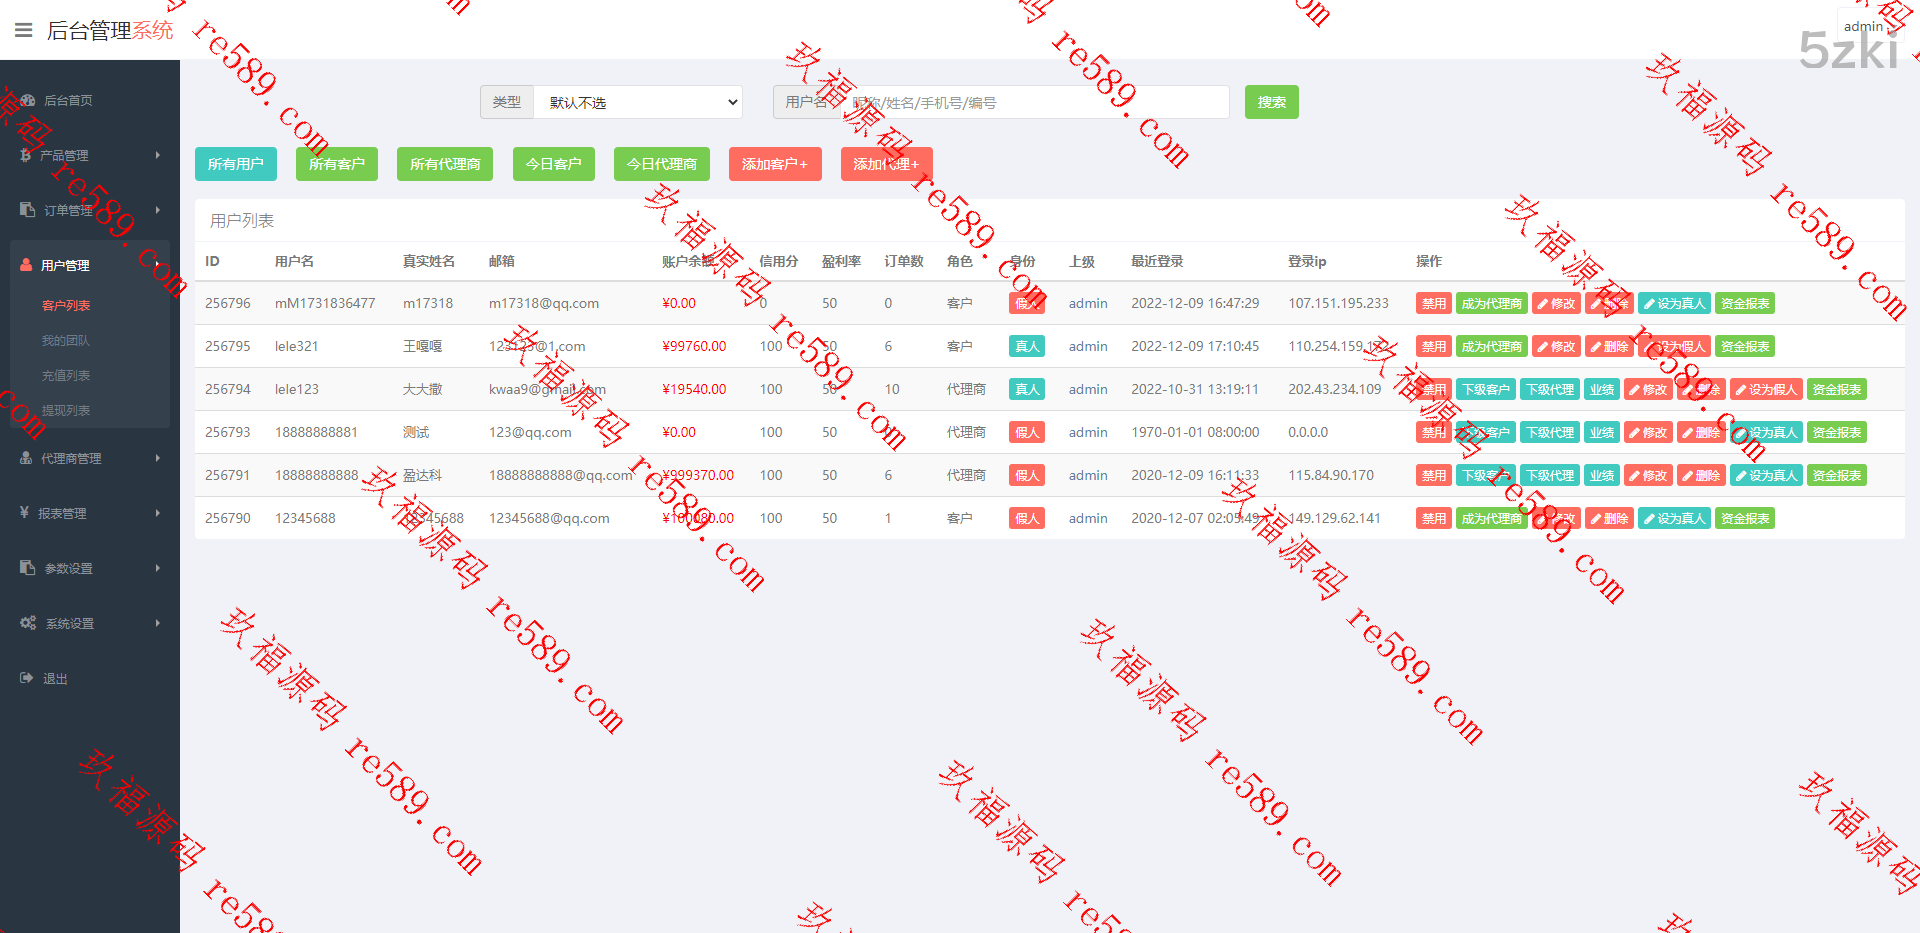1920x933 pixels.
Task: Click the 用户管理 person icon
Action: [27, 265]
